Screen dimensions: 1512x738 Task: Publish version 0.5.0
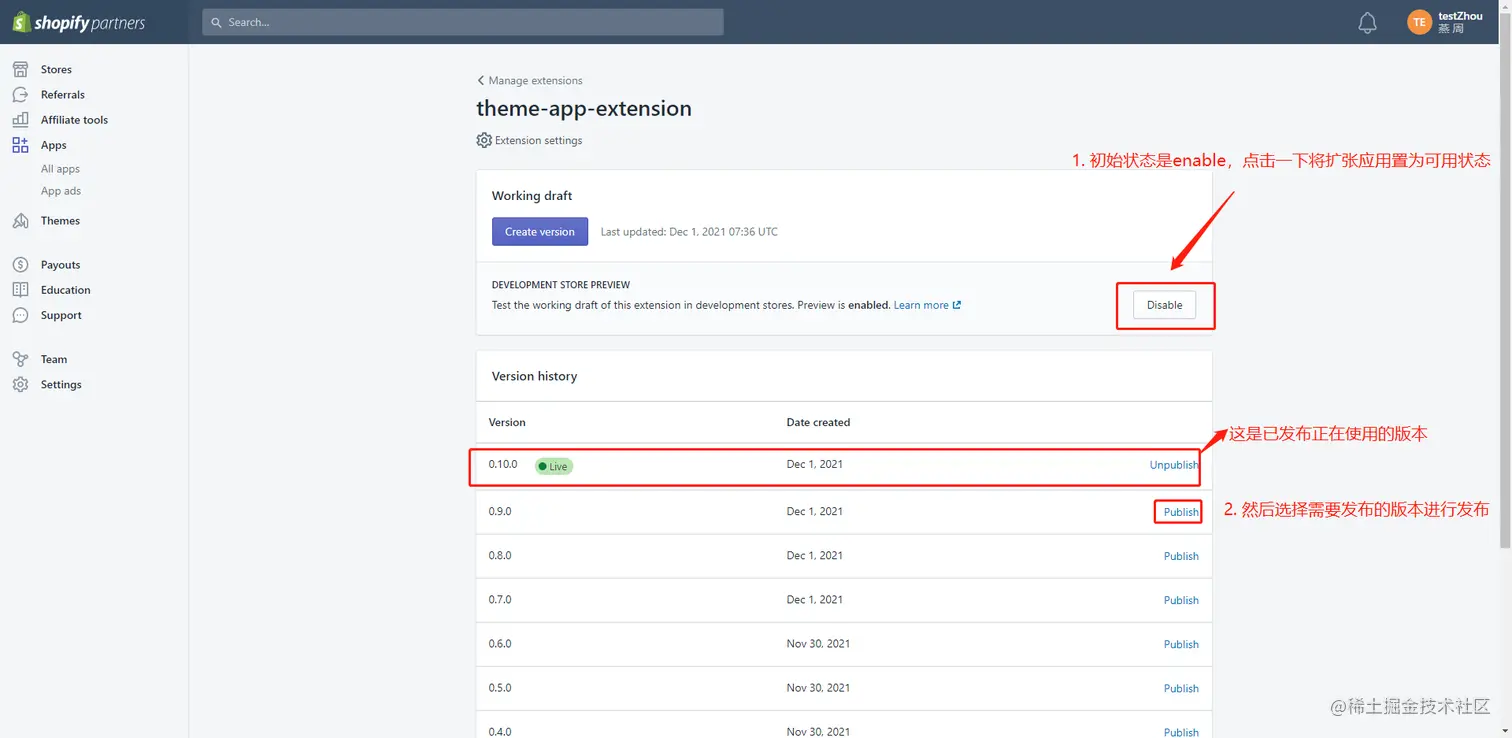click(1181, 688)
